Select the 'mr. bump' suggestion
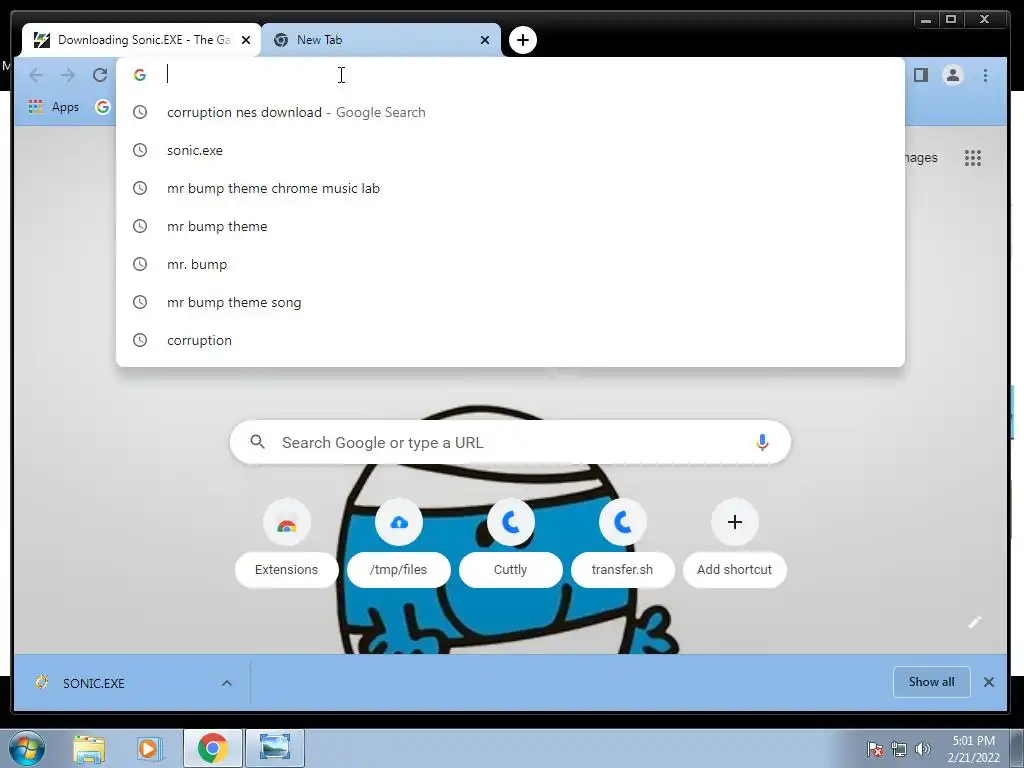 pyautogui.click(x=510, y=264)
